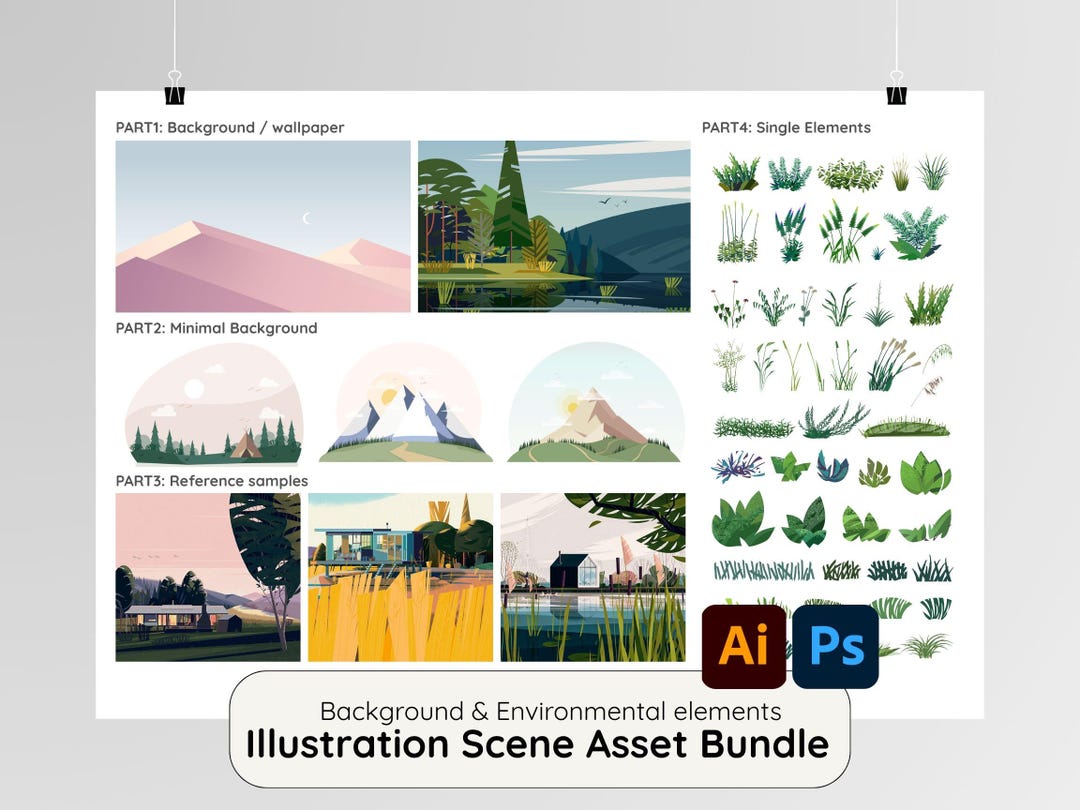
Task: Click the Adobe Illustrator Ai icon
Action: 744,646
